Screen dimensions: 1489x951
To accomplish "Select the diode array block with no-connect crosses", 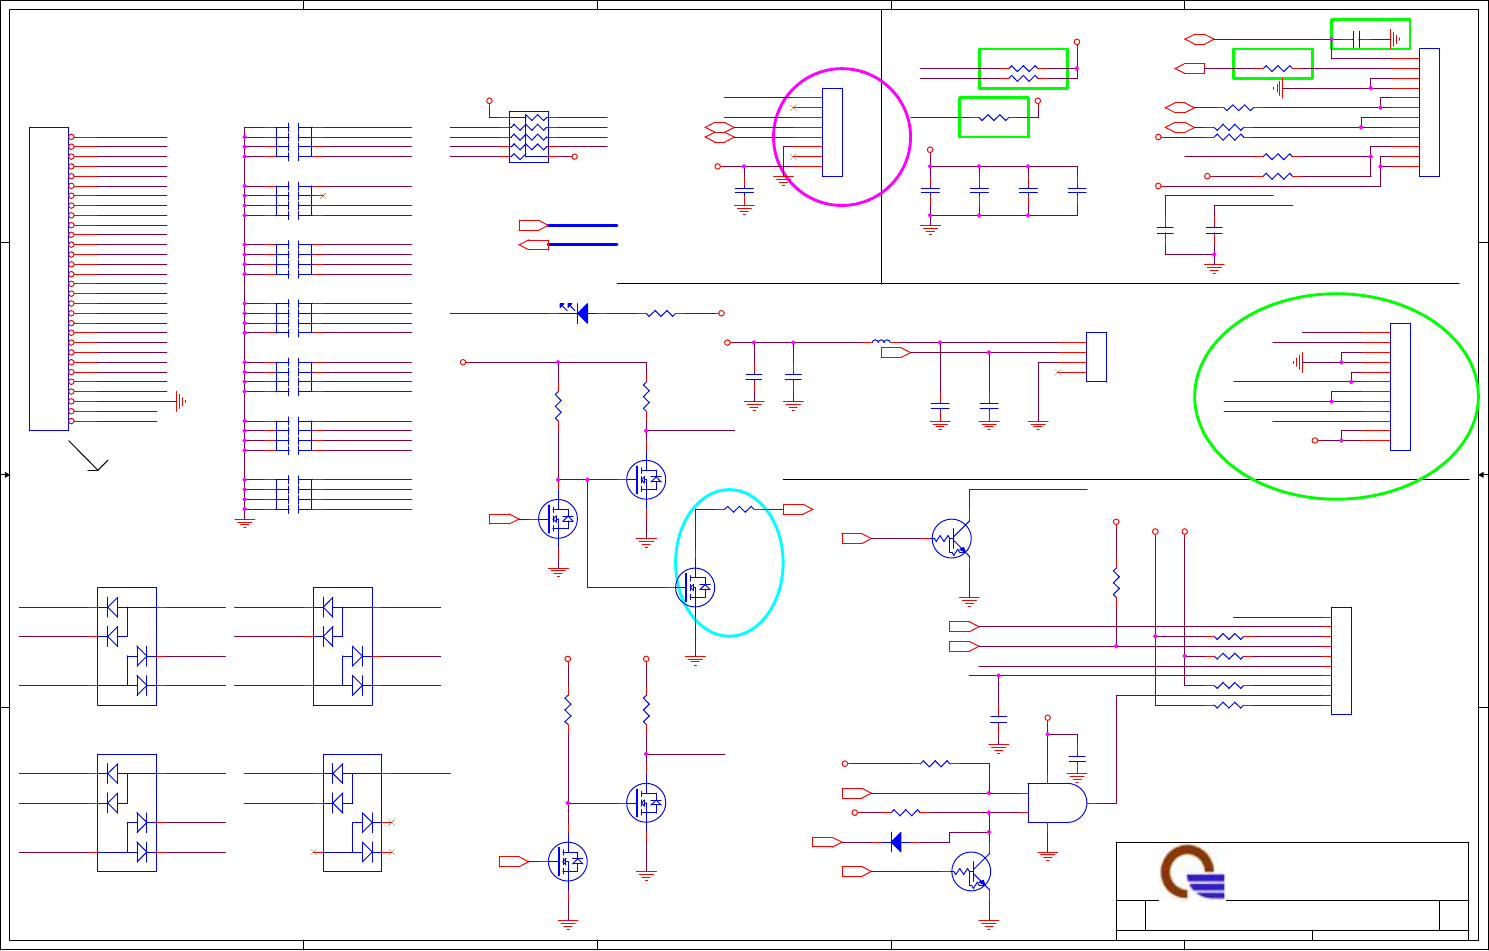I will pyautogui.click(x=352, y=813).
